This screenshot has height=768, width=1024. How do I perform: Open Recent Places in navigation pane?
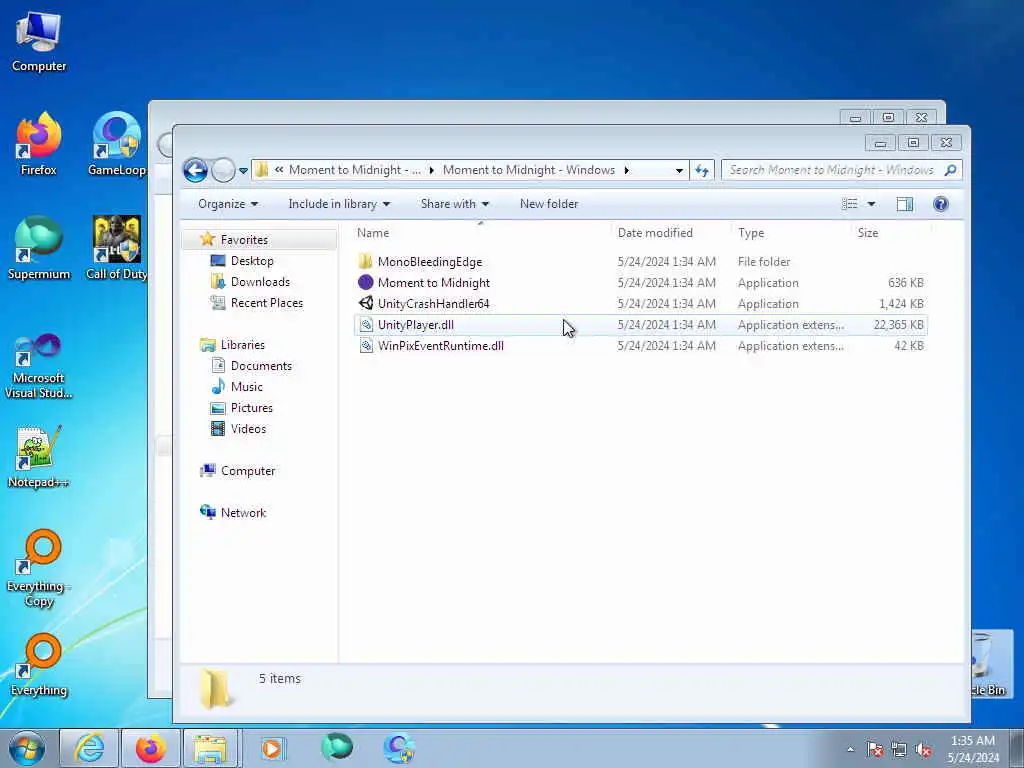266,302
